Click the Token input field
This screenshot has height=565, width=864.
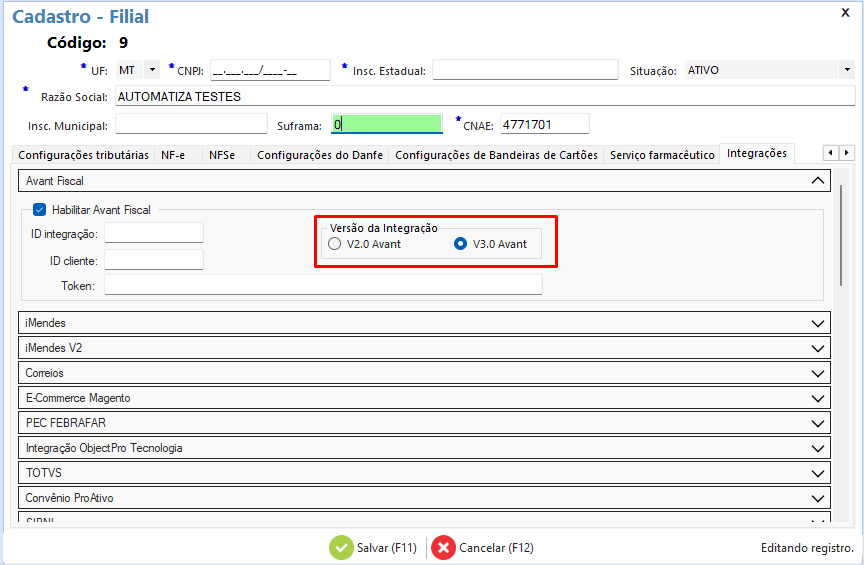pyautogui.click(x=322, y=286)
